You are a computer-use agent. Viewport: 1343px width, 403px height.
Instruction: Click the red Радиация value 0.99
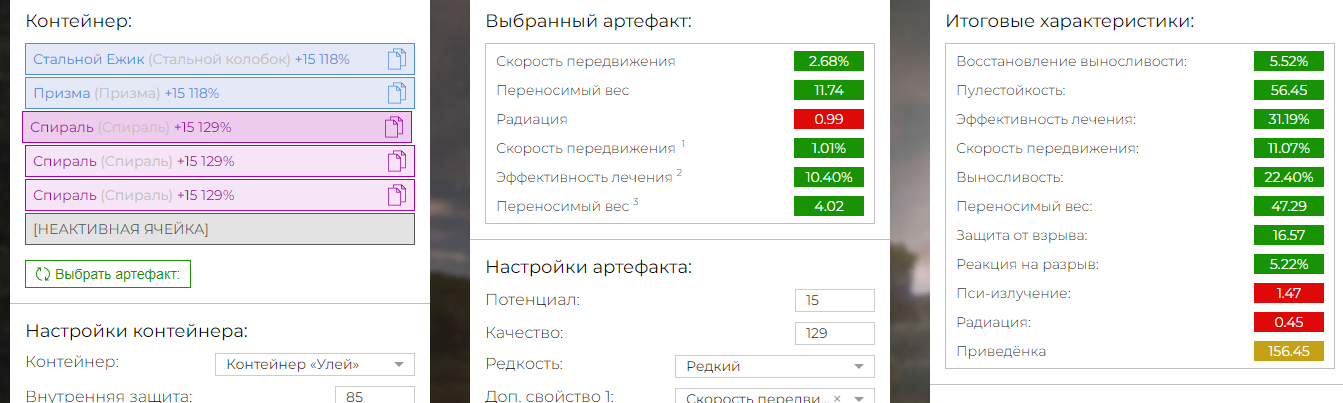point(828,119)
